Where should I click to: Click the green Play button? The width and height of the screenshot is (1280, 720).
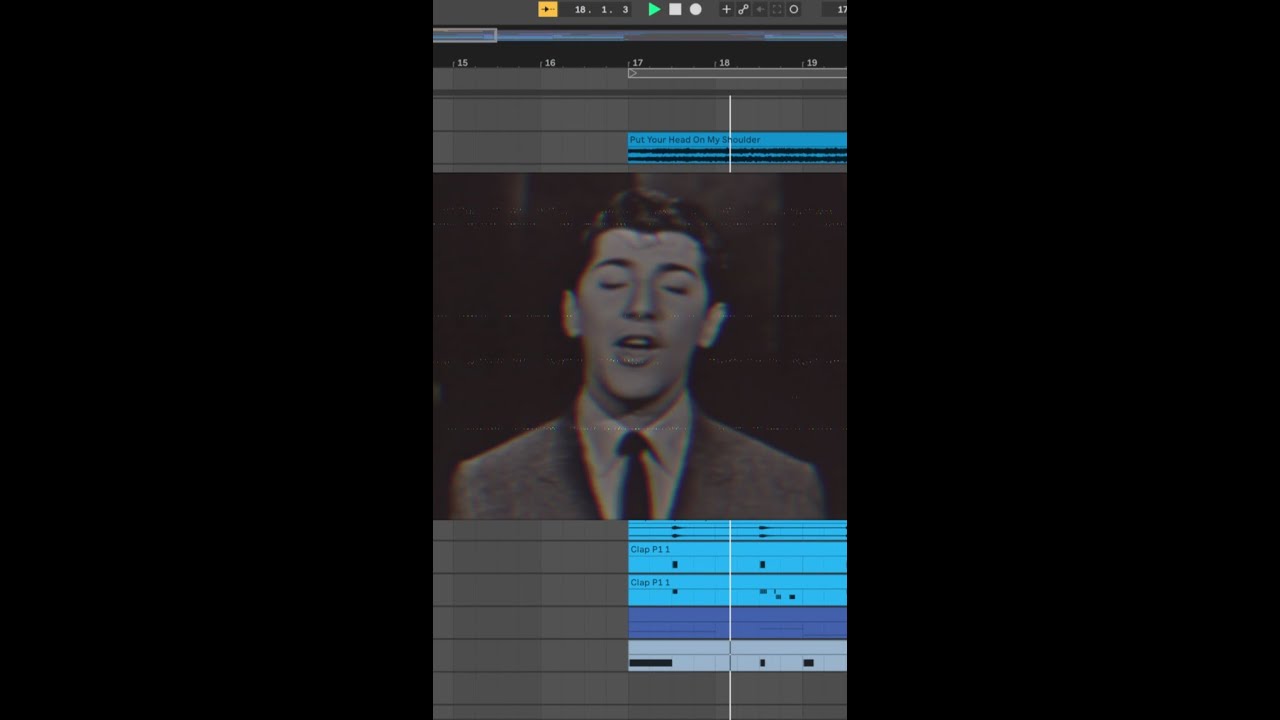click(654, 9)
